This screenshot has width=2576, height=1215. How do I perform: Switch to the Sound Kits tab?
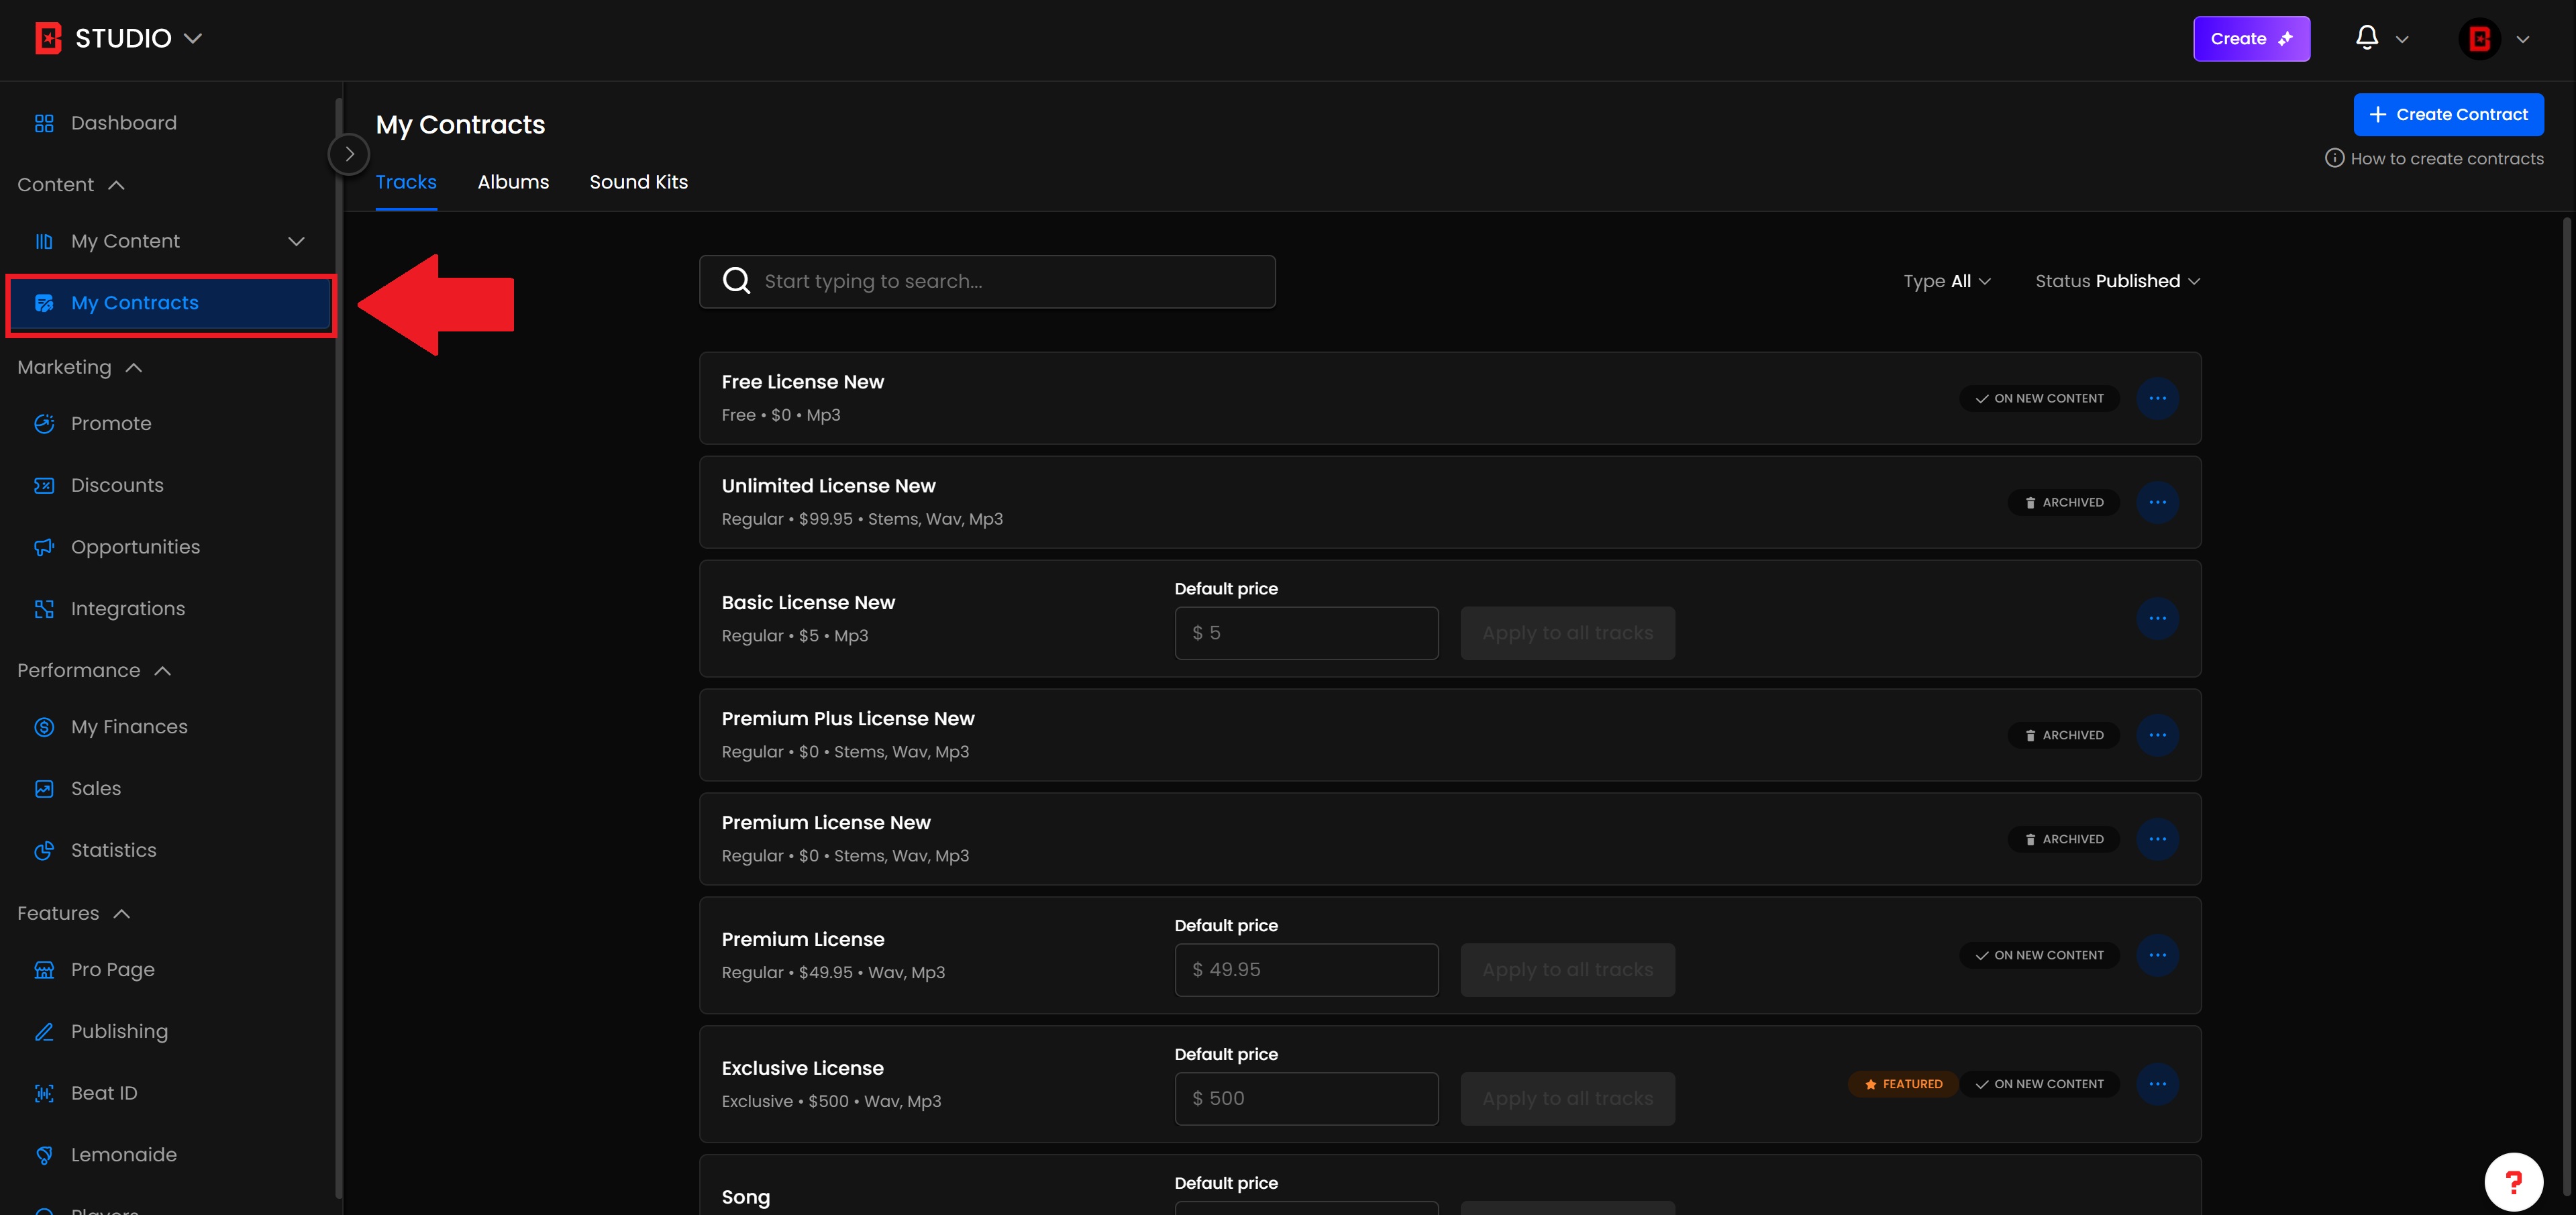click(638, 182)
